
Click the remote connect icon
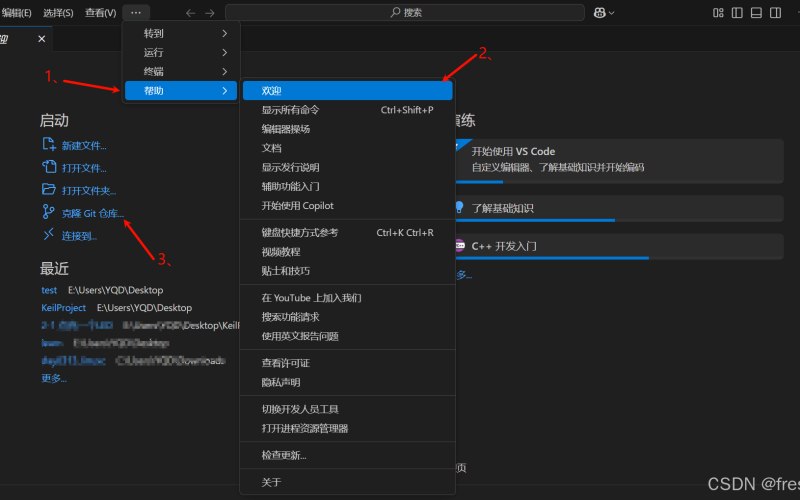point(48,234)
